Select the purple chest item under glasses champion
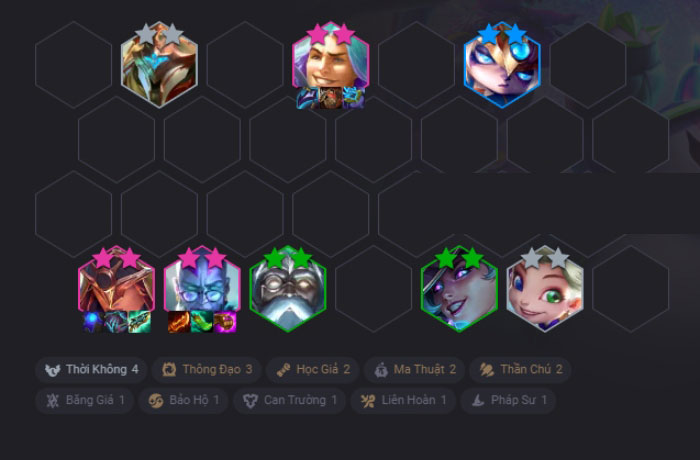Viewport: 700px width, 460px height. click(x=225, y=322)
